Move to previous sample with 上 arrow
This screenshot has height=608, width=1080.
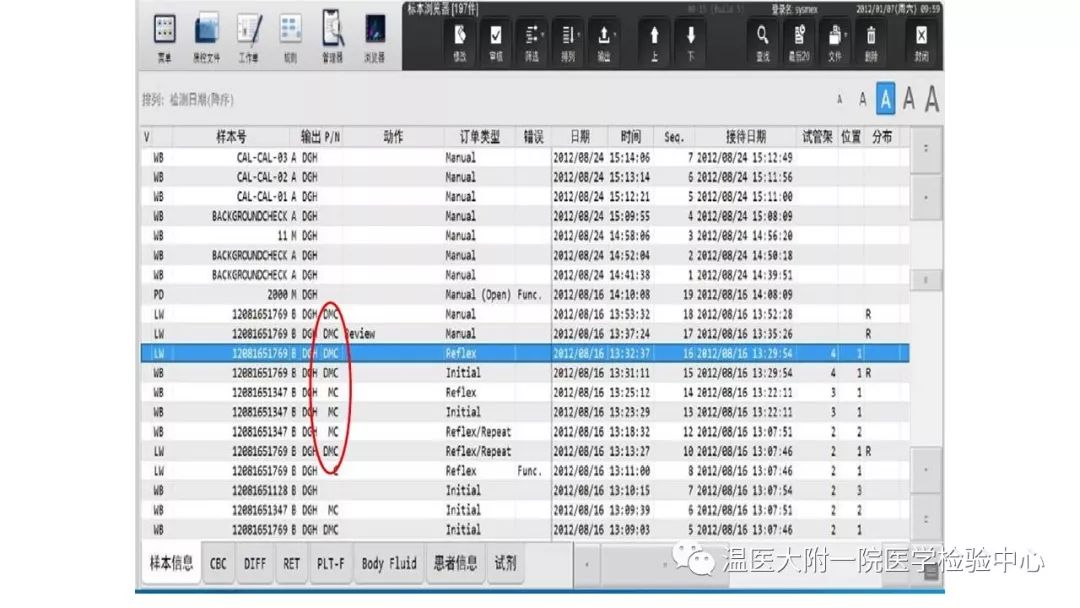654,43
